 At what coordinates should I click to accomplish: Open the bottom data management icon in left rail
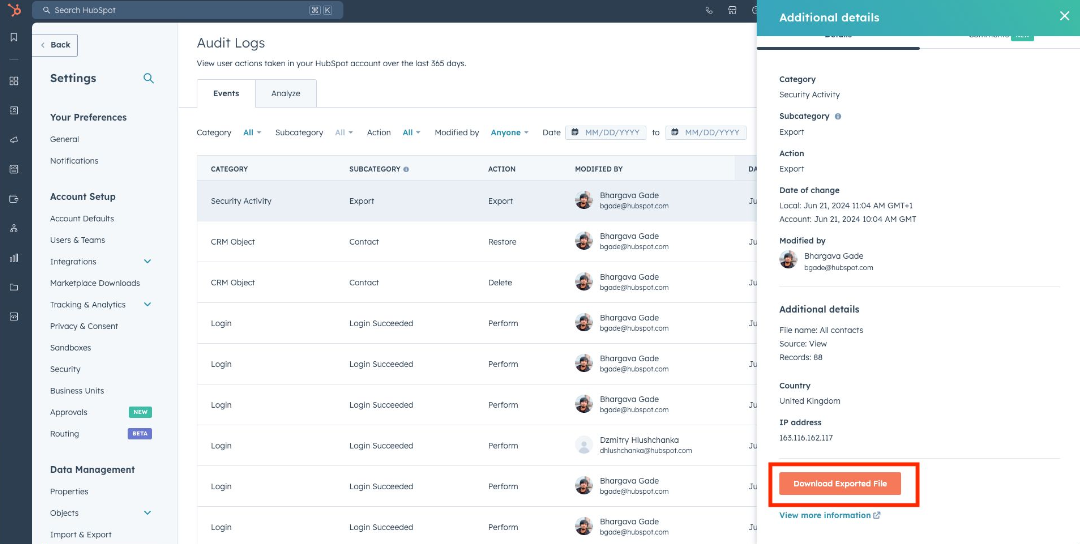coord(14,316)
